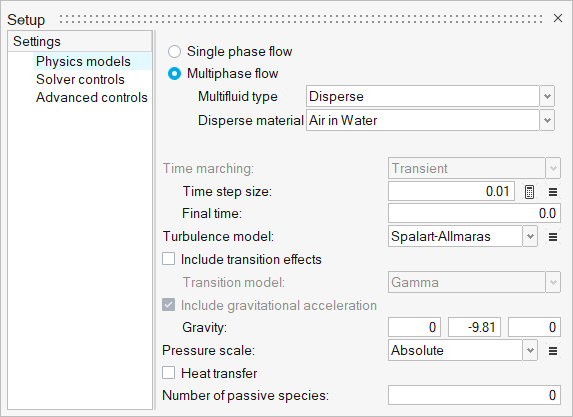573x417 pixels.
Task: Enable Include transition effects checkbox
Action: click(168, 259)
